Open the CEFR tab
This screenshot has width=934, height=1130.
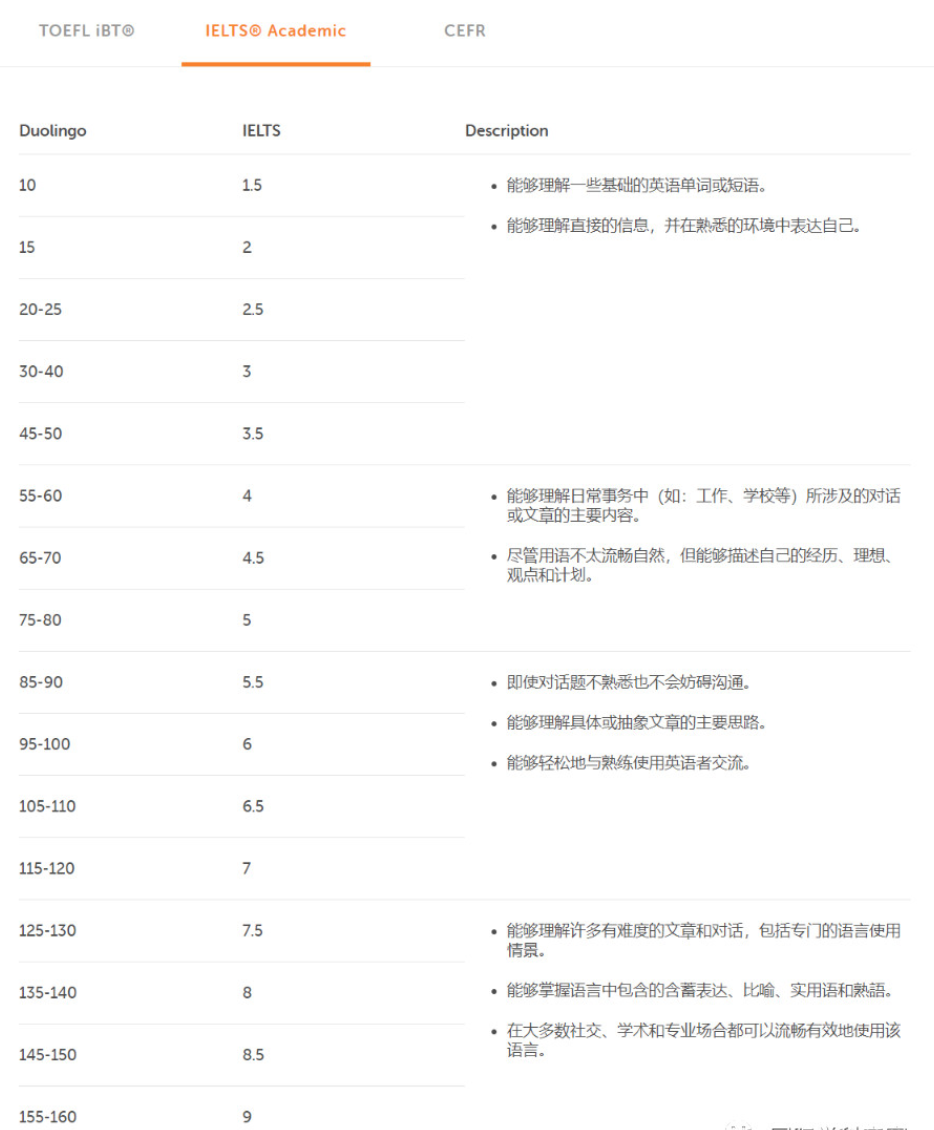pyautogui.click(x=465, y=31)
